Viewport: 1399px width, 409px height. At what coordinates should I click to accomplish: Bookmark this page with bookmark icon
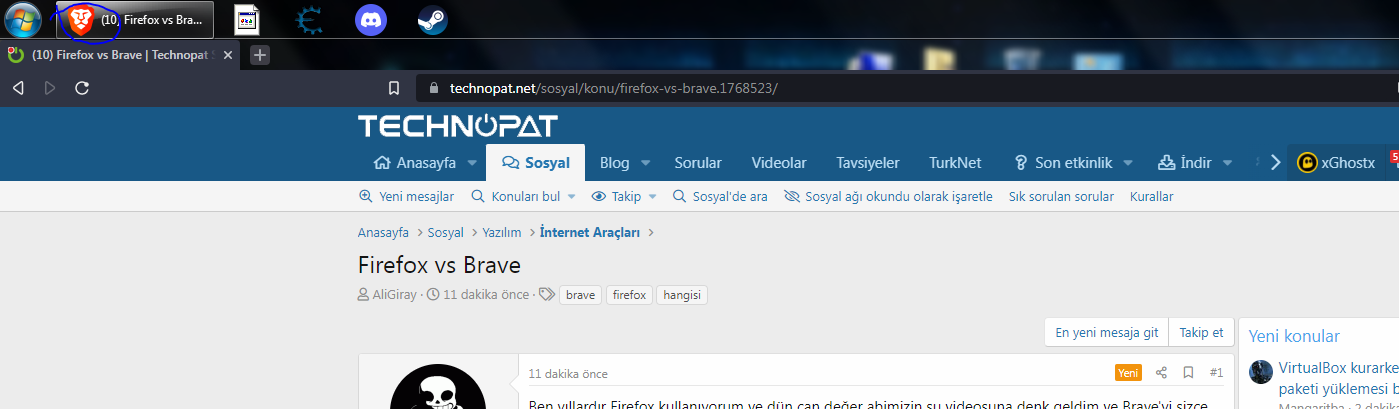coord(394,88)
